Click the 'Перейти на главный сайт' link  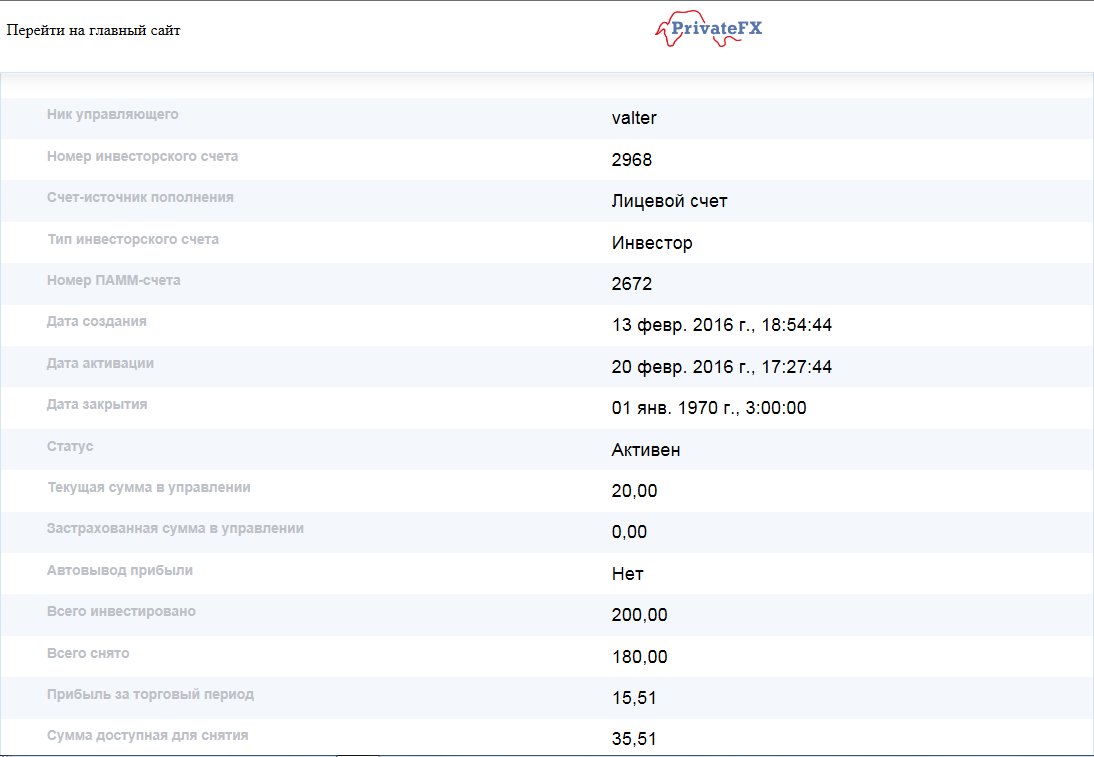pos(94,30)
